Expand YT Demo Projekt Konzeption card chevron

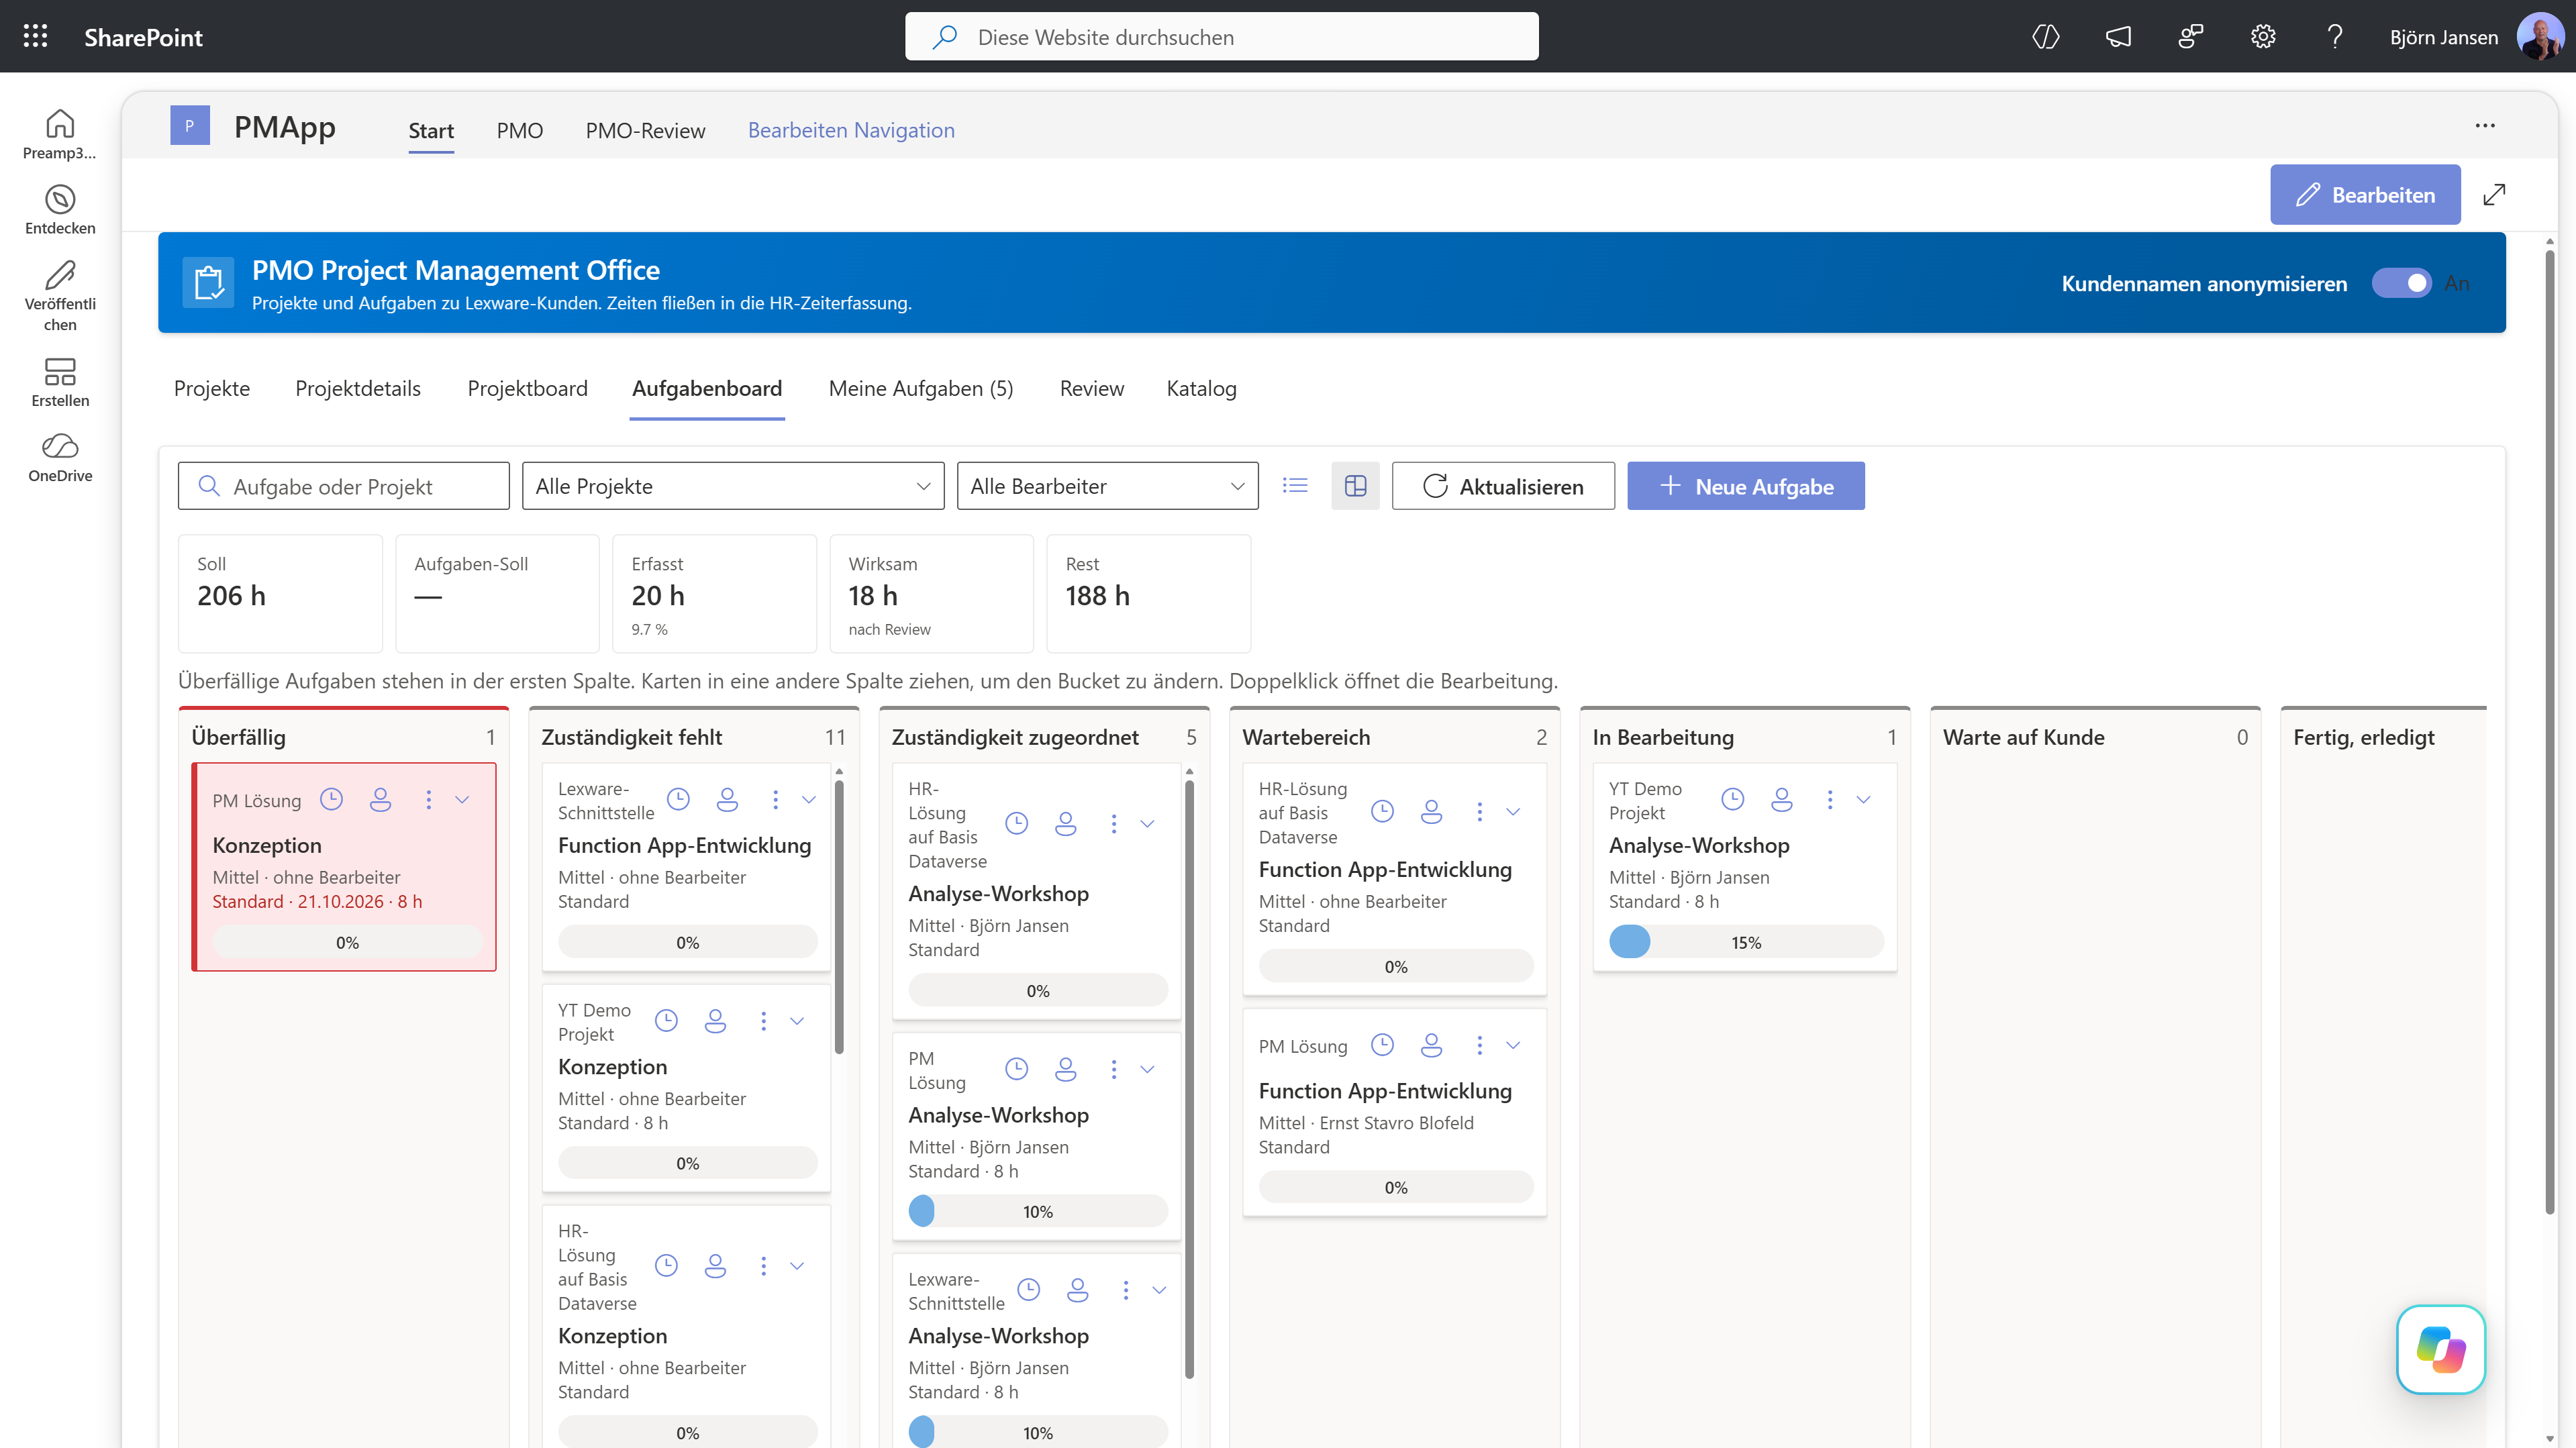coord(797,1021)
